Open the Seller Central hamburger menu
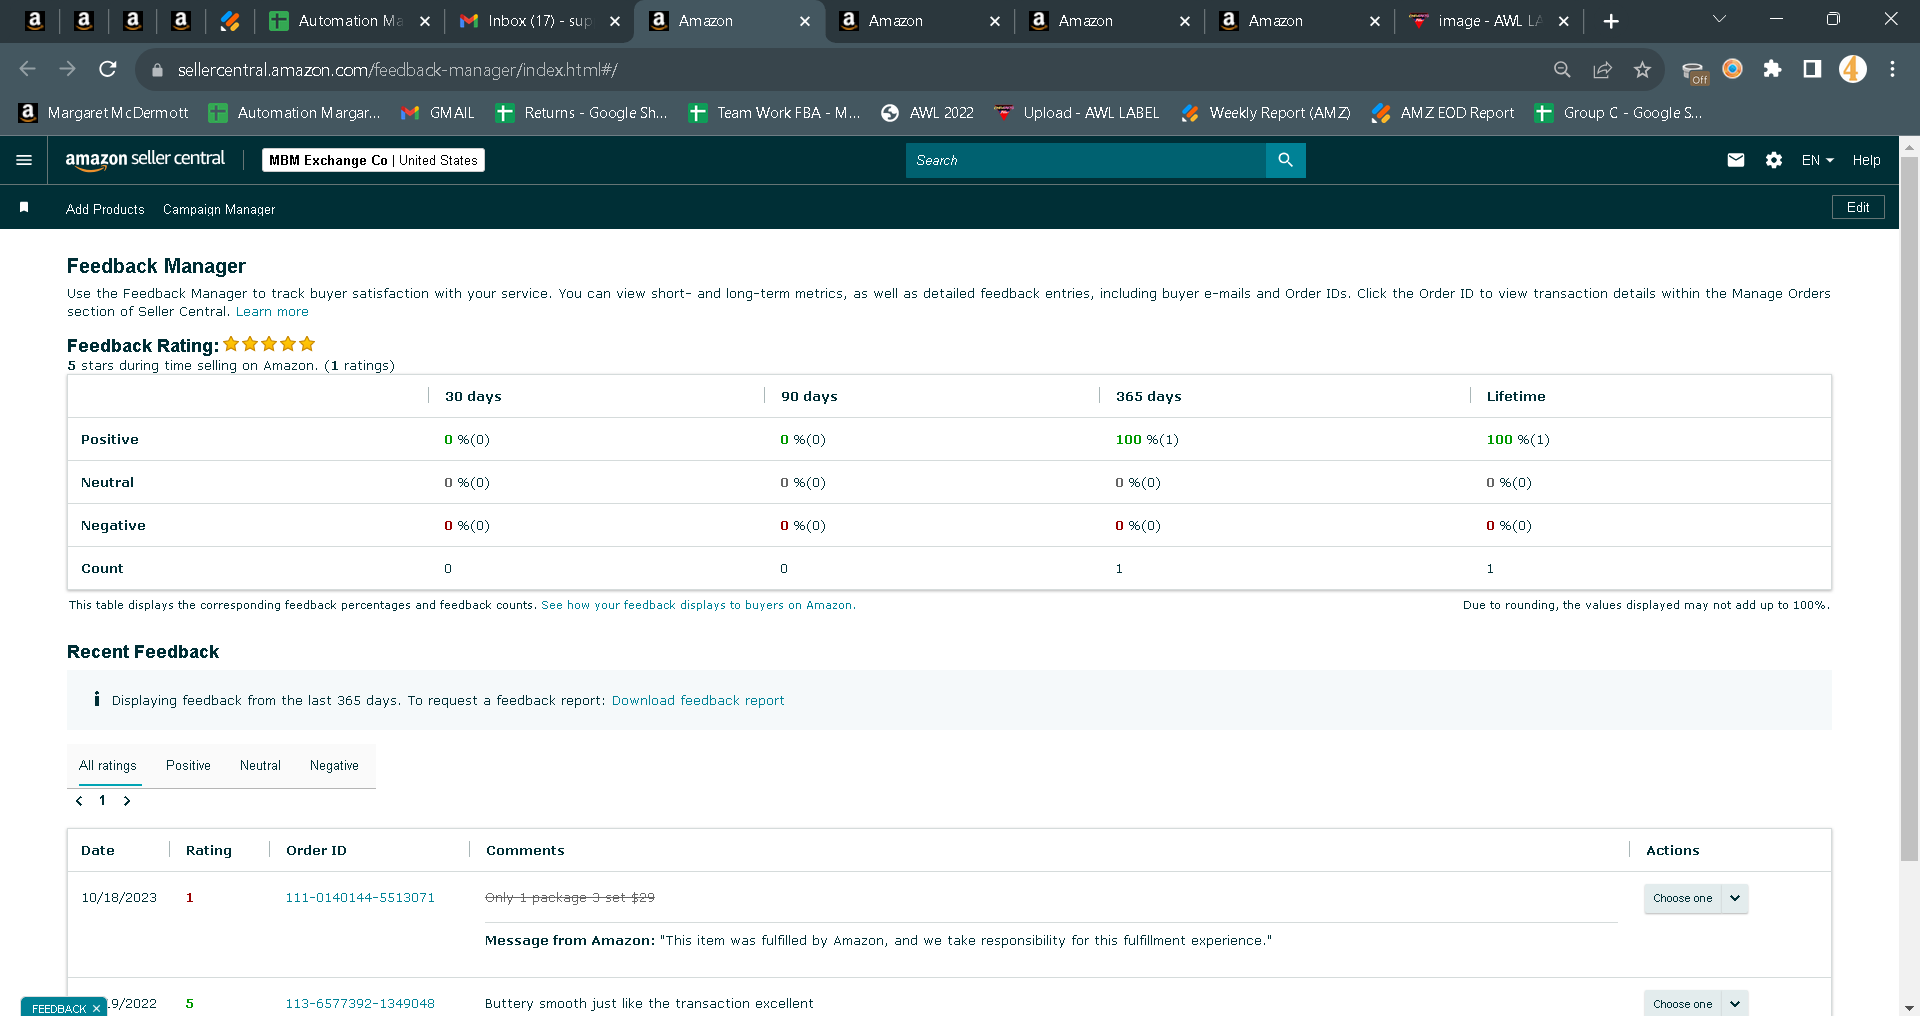Viewport: 1920px width, 1016px height. pos(24,160)
